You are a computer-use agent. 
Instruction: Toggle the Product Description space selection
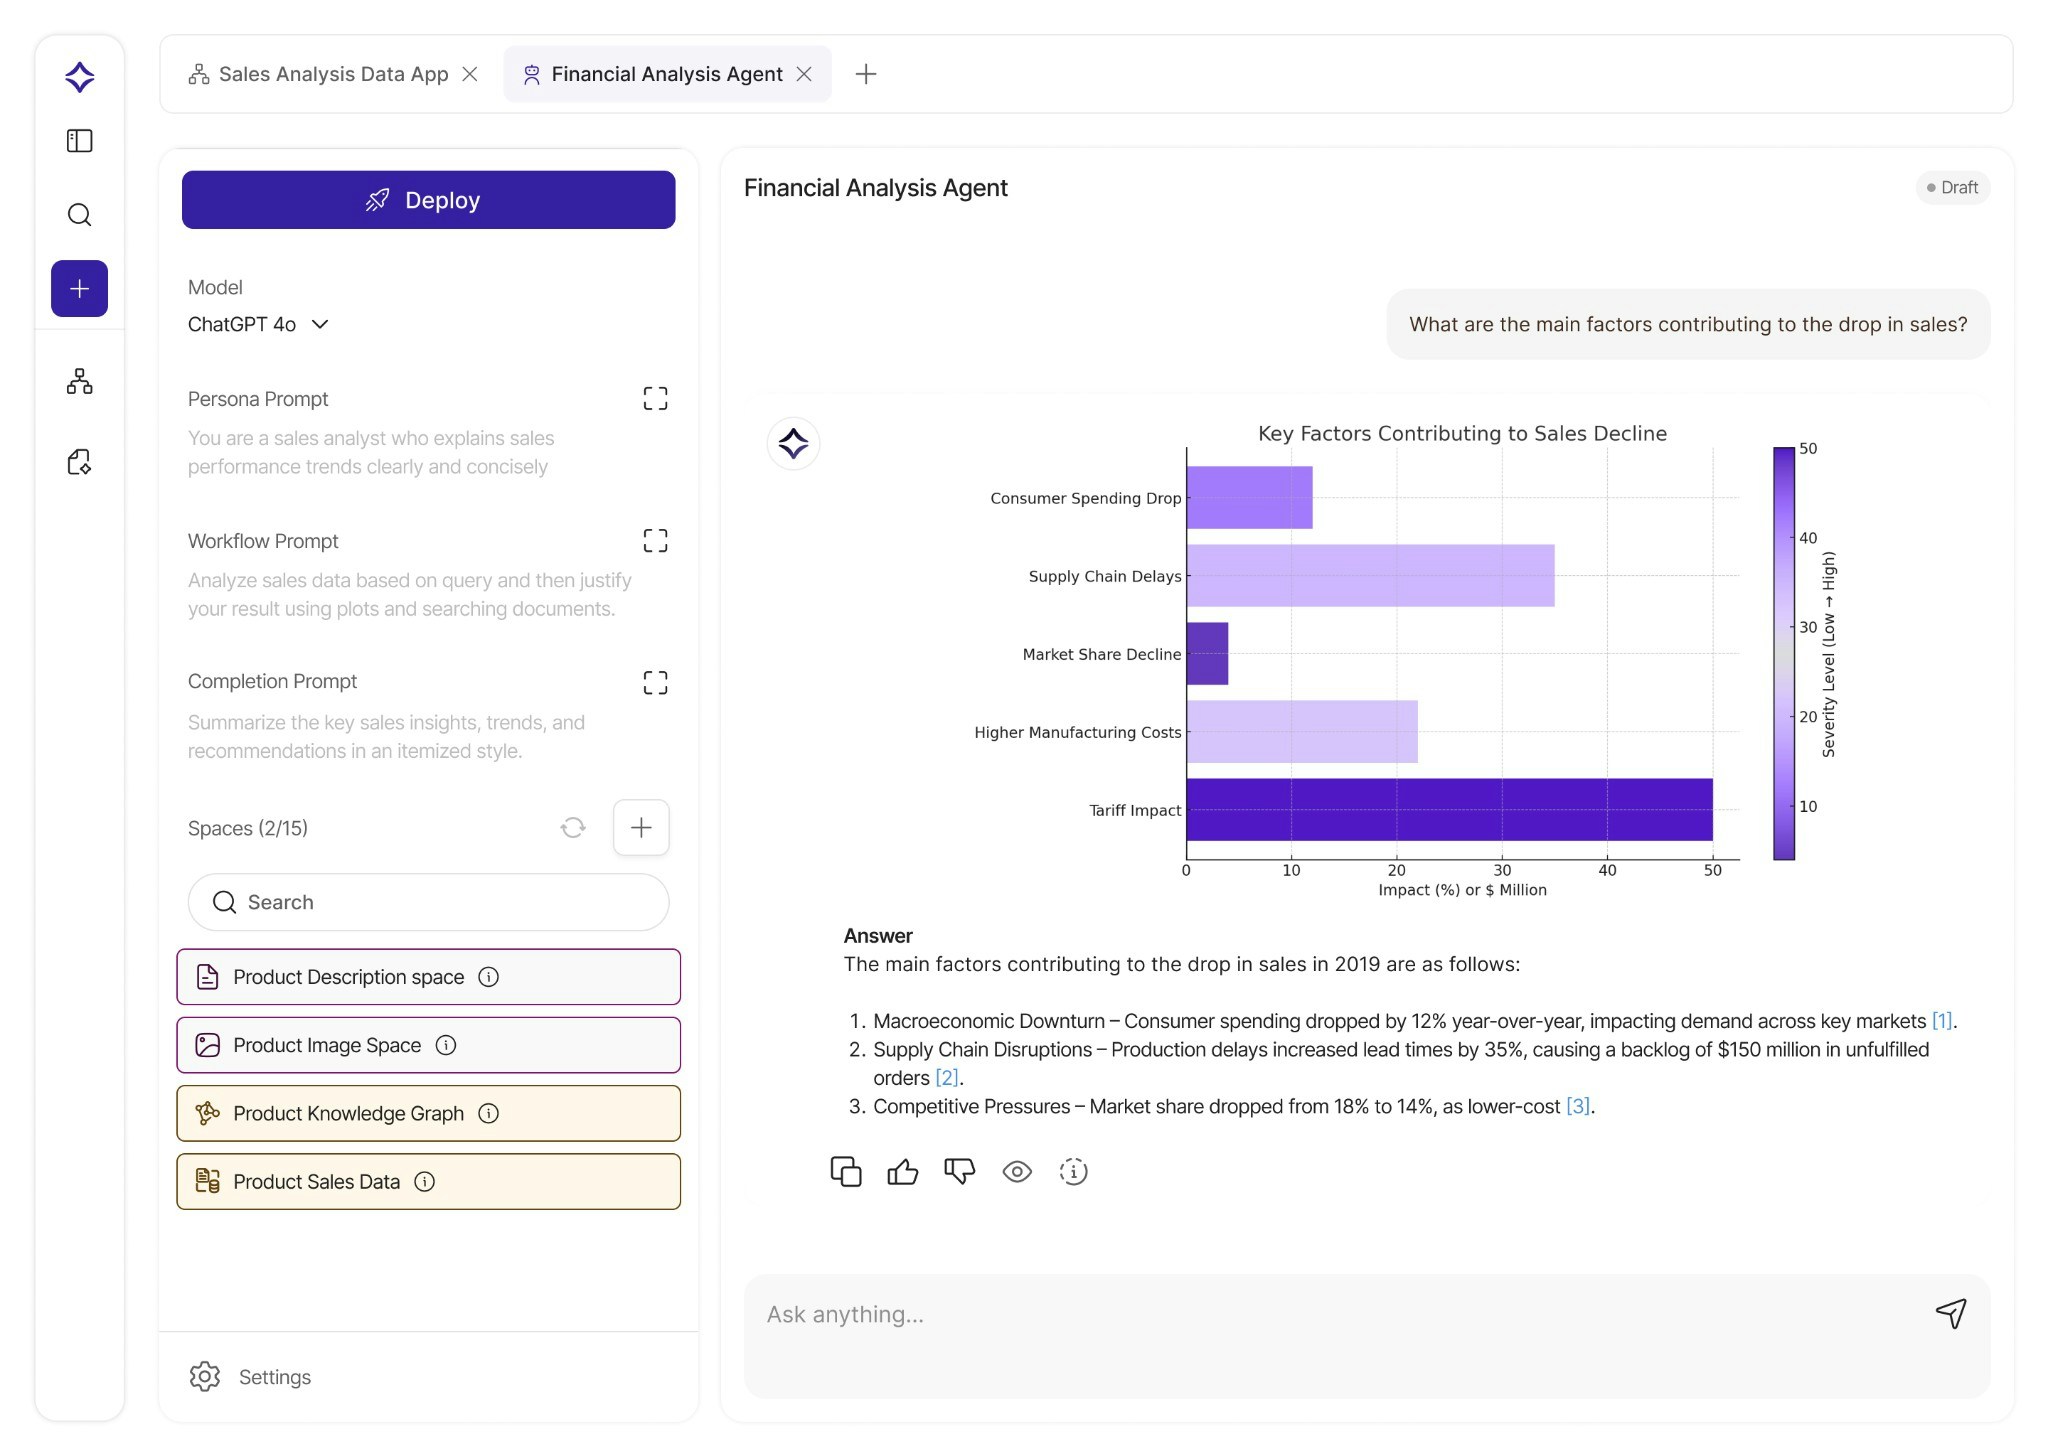click(428, 977)
